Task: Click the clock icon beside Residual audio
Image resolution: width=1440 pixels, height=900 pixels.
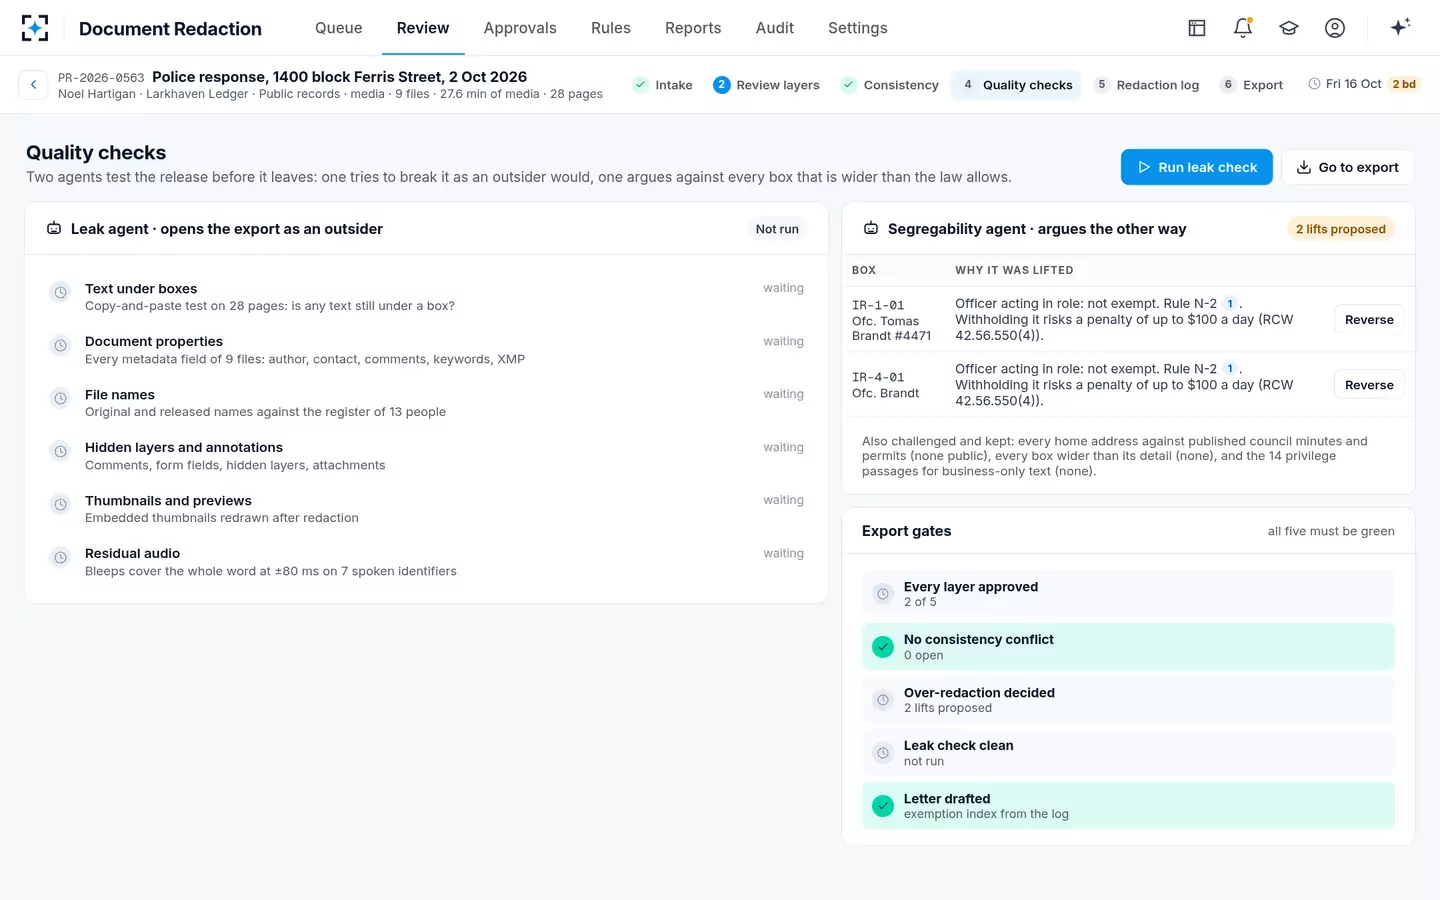Action: coord(61,558)
